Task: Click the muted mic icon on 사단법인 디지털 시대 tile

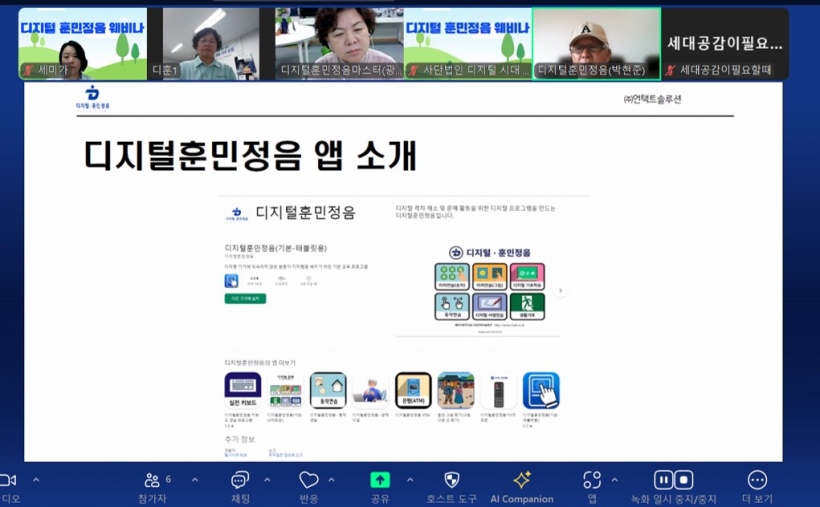Action: (414, 70)
